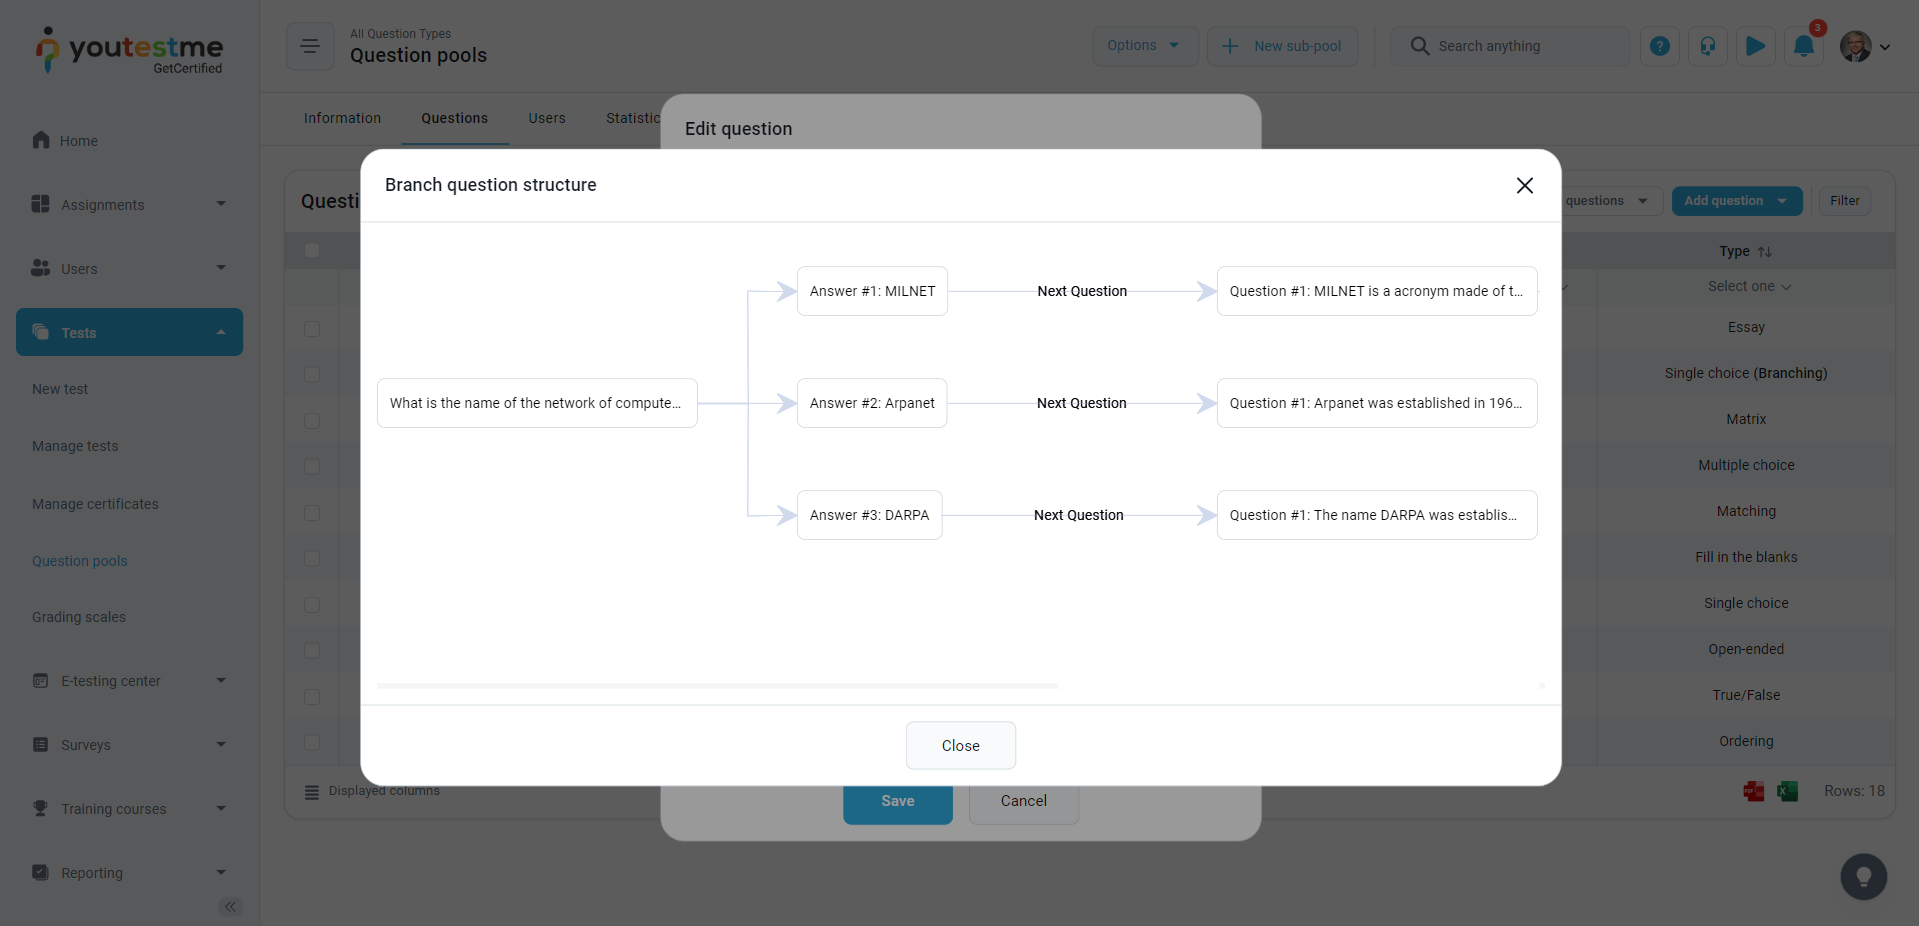The width and height of the screenshot is (1919, 926).
Task: Check the first question row checkbox
Action: [312, 328]
